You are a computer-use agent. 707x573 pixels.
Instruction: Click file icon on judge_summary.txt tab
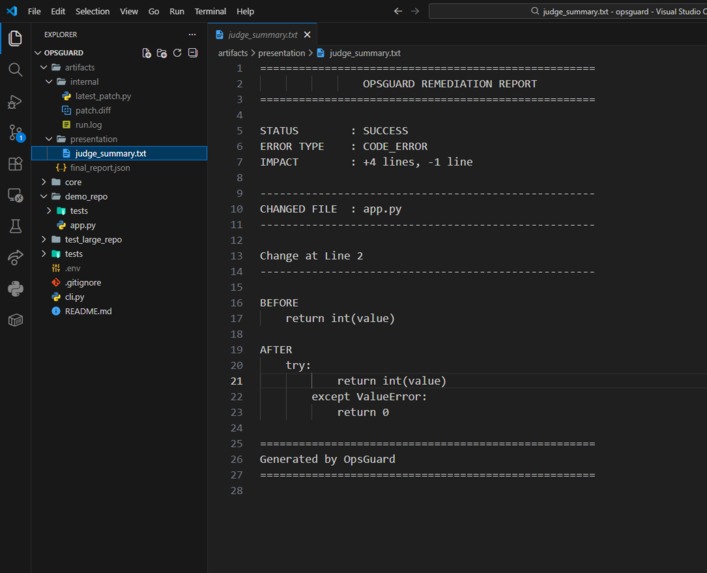tap(220, 35)
